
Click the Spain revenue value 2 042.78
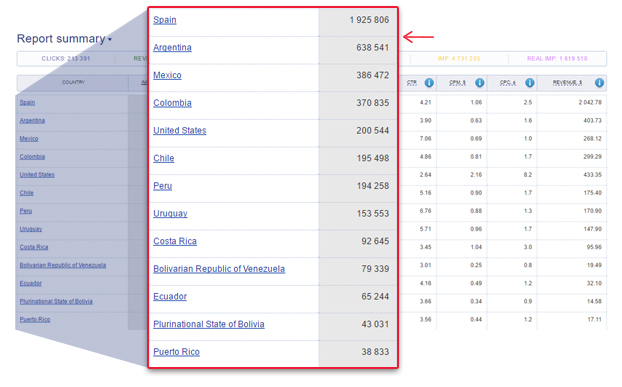(590, 102)
